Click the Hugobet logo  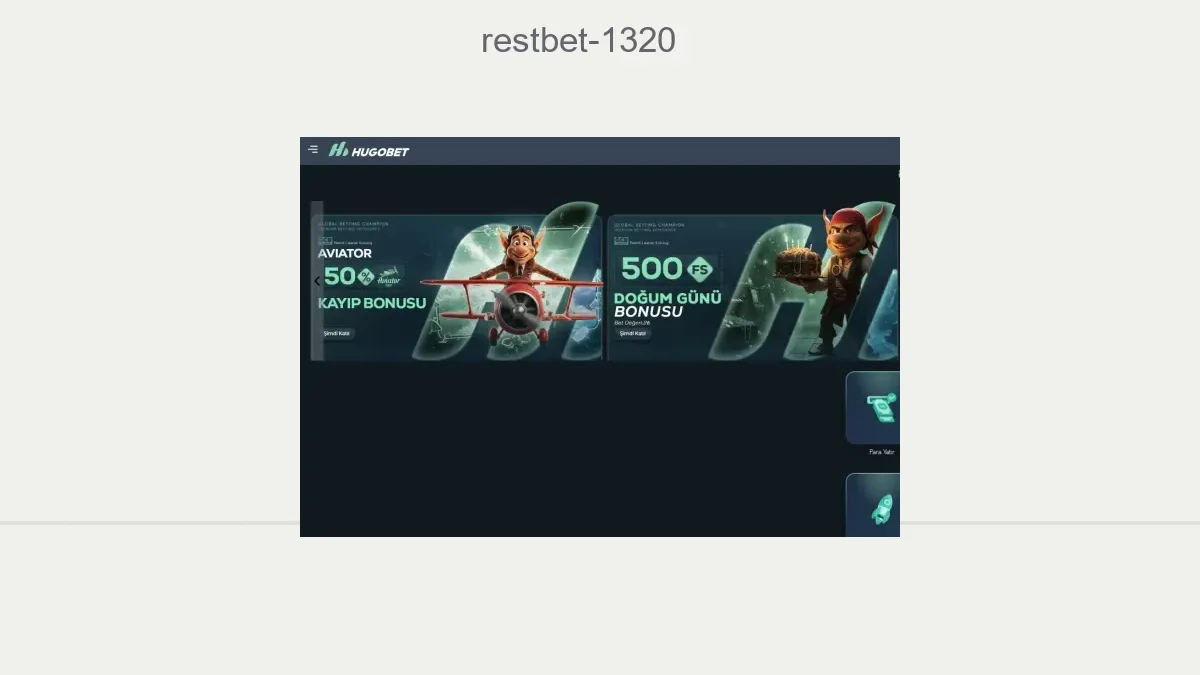(x=369, y=150)
